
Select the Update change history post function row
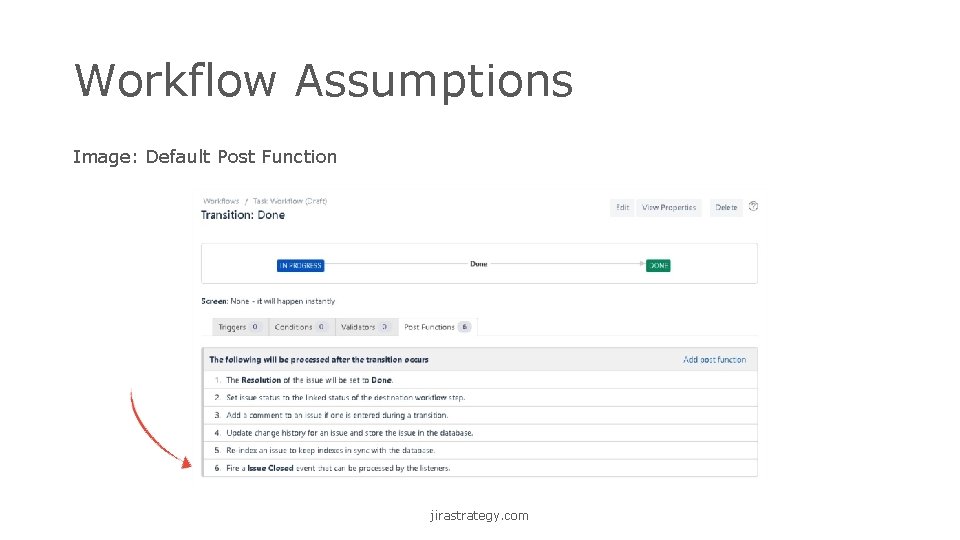[x=349, y=433]
